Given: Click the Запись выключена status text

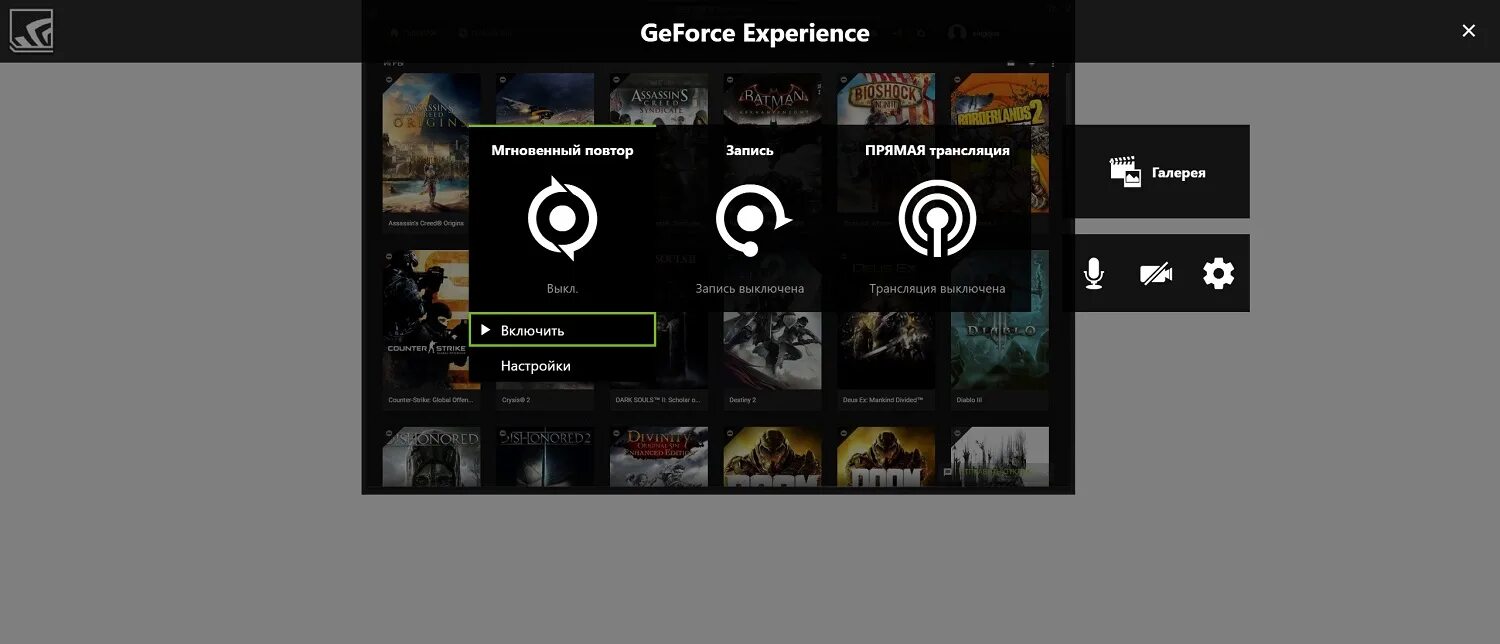Looking at the screenshot, I should pos(750,289).
